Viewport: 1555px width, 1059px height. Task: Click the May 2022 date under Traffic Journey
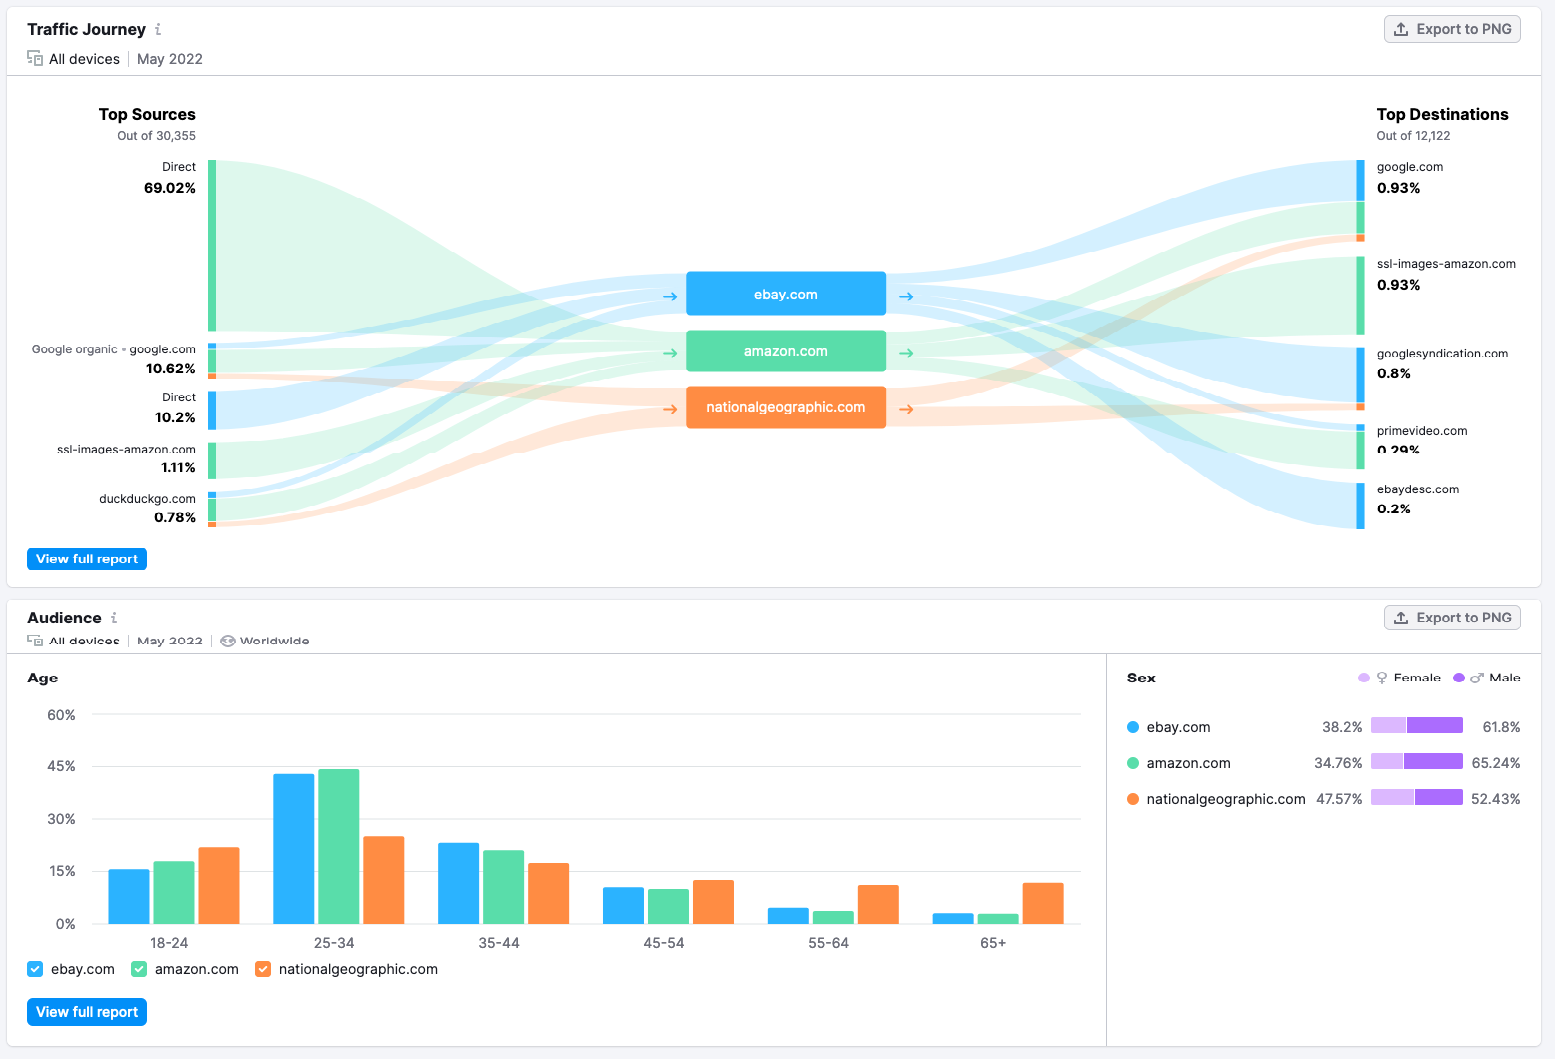coord(170,59)
